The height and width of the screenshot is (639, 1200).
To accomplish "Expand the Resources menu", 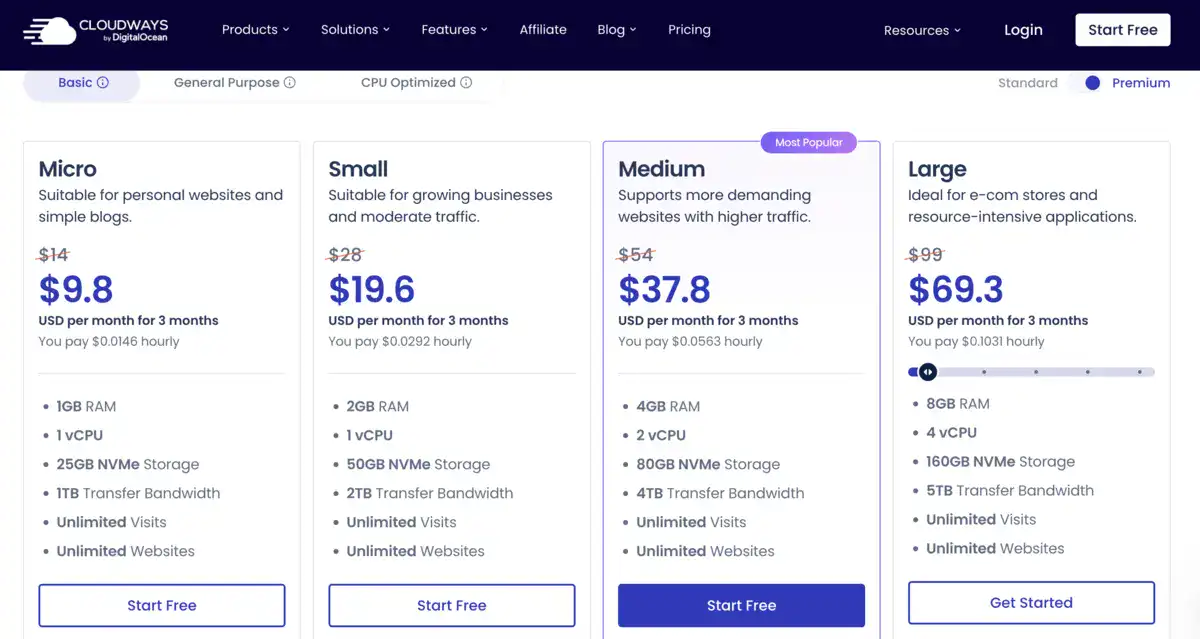I will [921, 30].
